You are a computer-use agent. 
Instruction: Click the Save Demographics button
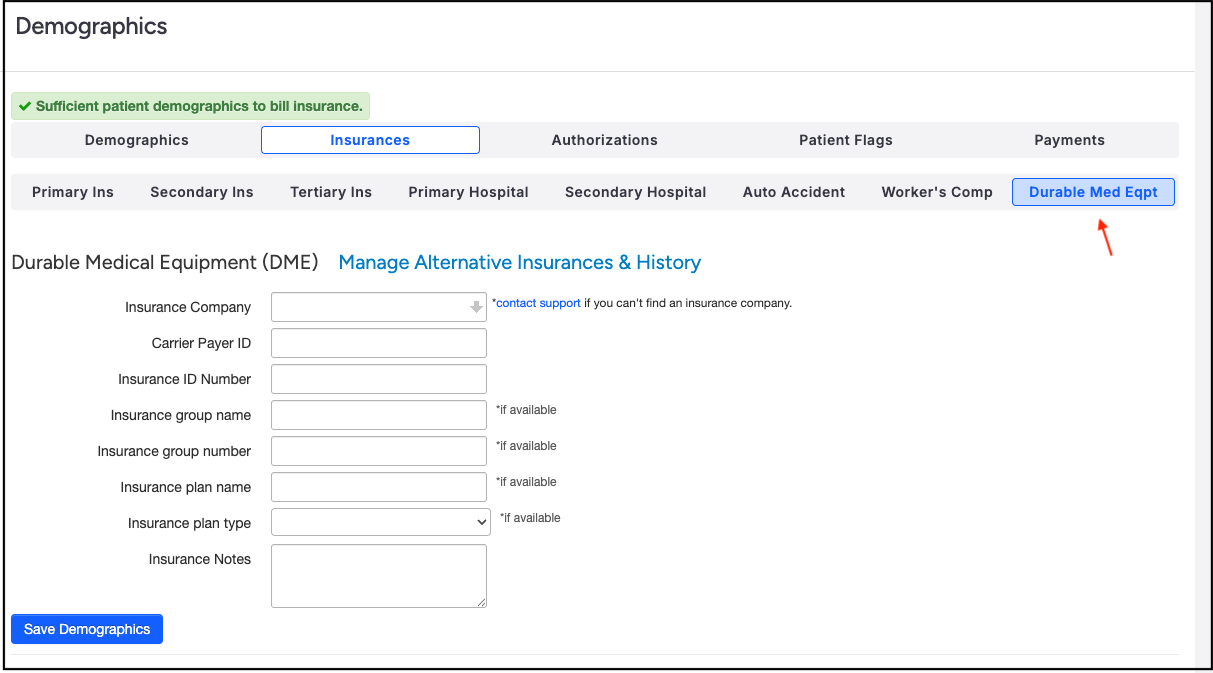[x=87, y=629]
